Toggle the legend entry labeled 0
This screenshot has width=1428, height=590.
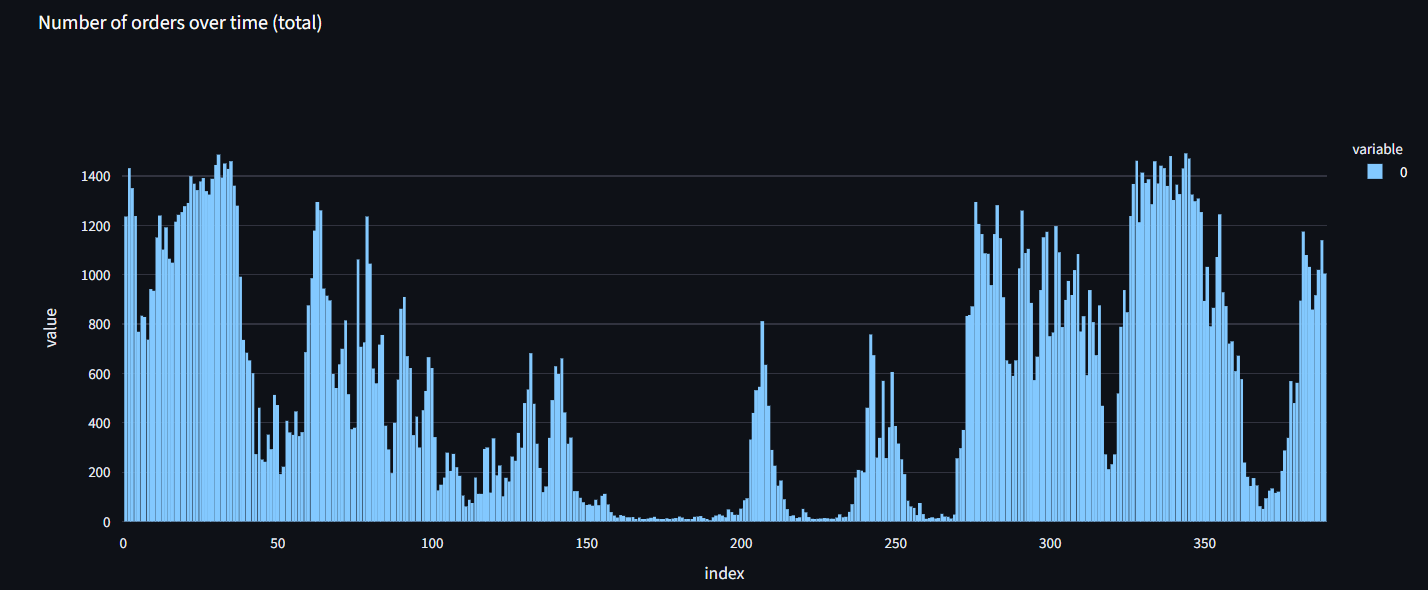click(1403, 171)
